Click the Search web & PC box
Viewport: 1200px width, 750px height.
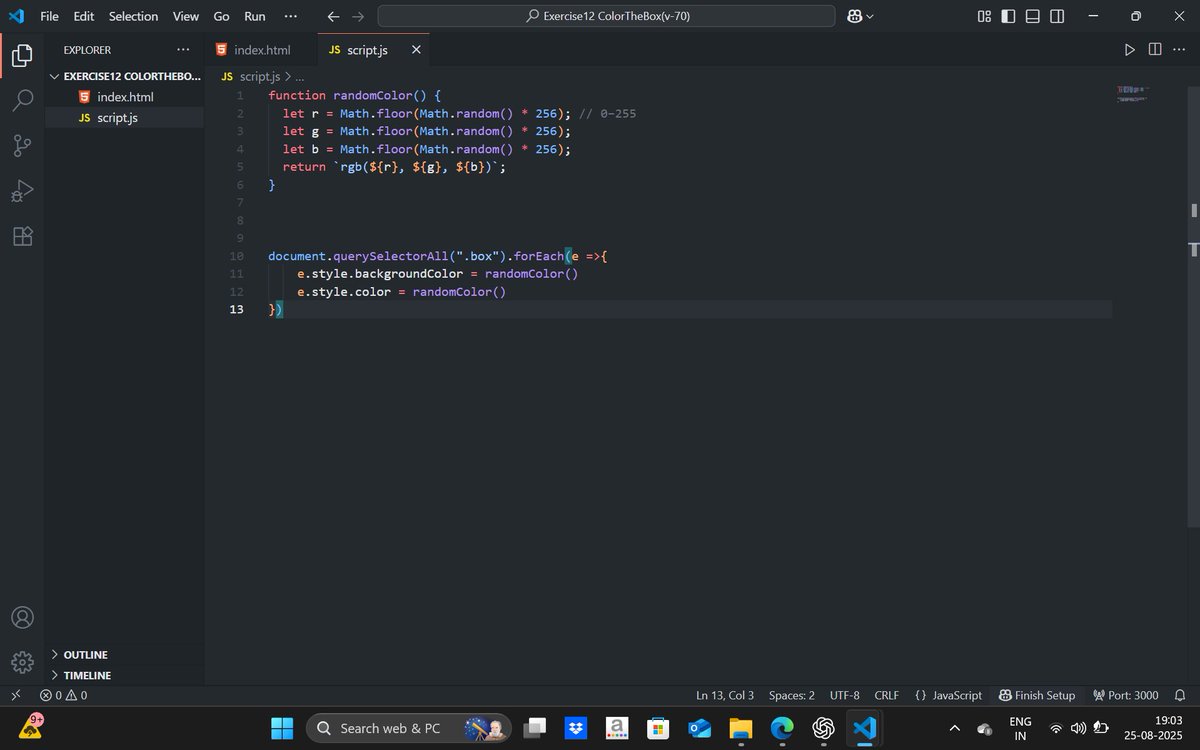[x=408, y=728]
